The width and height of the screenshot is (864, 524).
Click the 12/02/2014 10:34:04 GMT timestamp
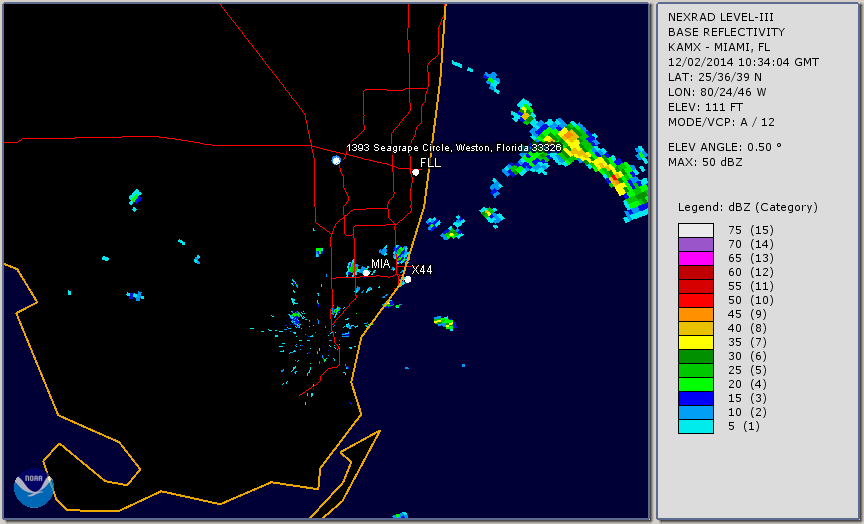743,62
